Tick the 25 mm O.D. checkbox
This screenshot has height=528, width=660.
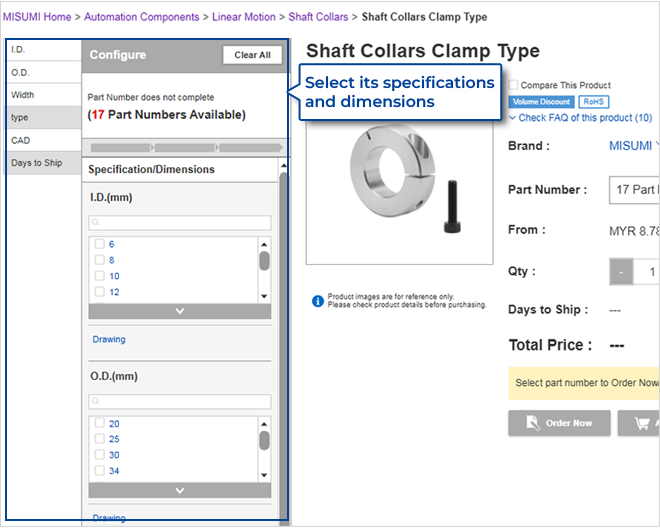pos(99,439)
